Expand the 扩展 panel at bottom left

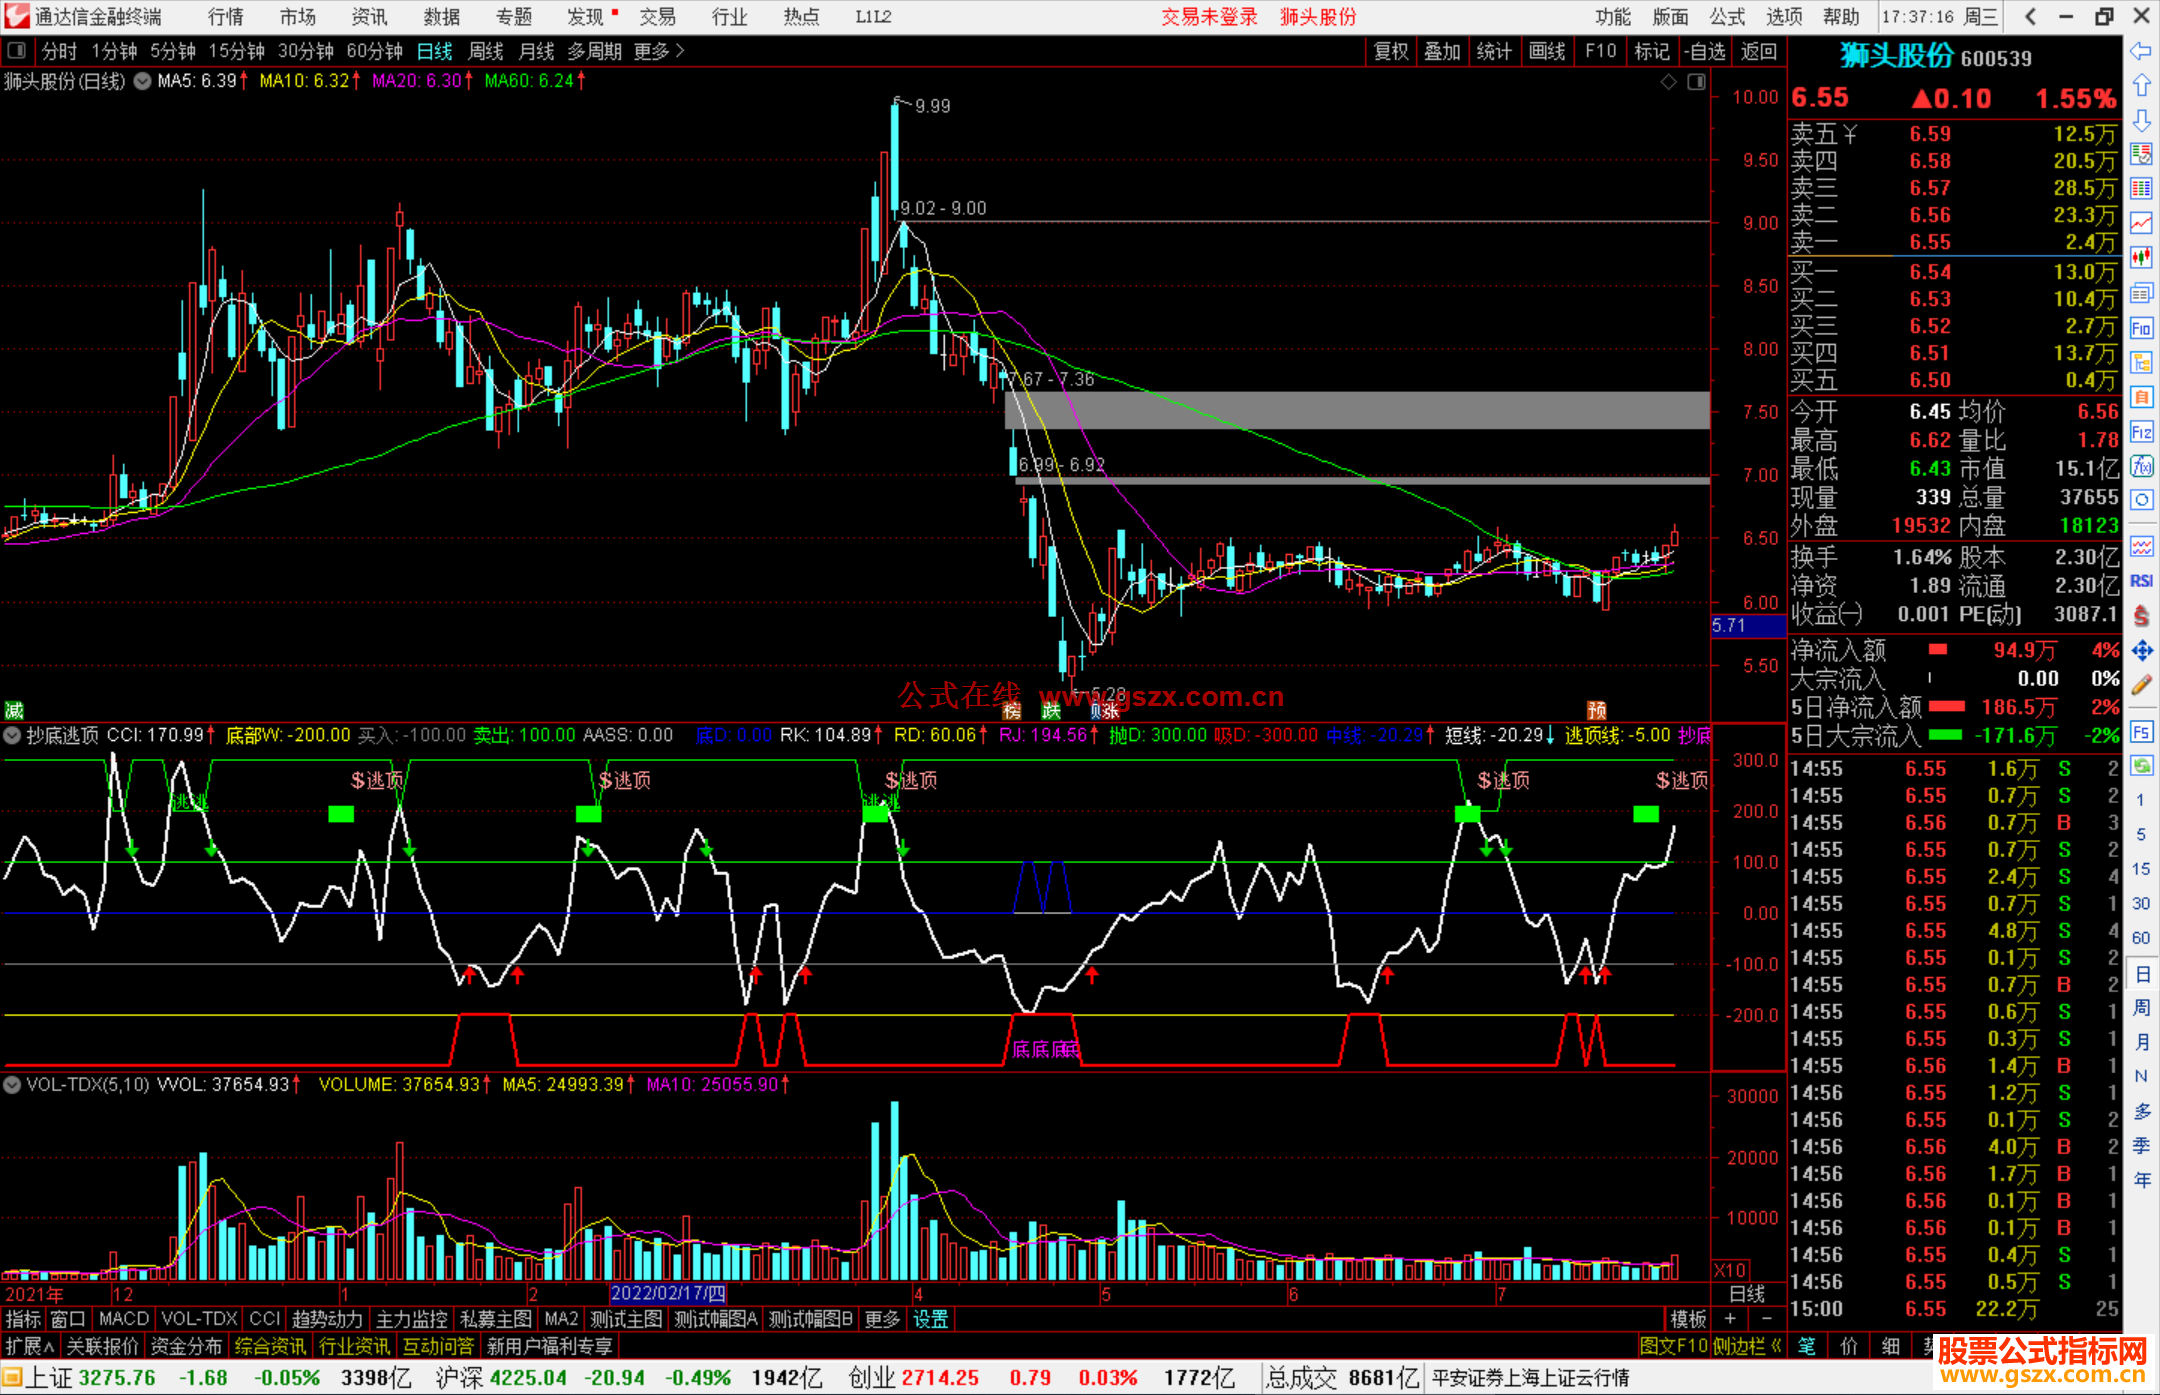pyautogui.click(x=29, y=1346)
